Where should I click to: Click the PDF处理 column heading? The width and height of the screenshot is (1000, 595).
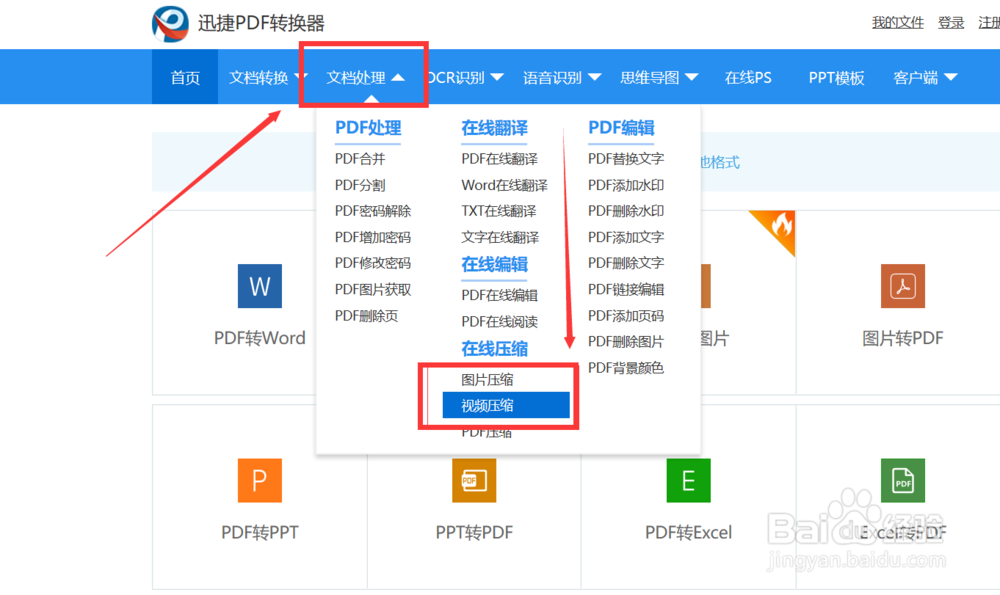pyautogui.click(x=368, y=128)
